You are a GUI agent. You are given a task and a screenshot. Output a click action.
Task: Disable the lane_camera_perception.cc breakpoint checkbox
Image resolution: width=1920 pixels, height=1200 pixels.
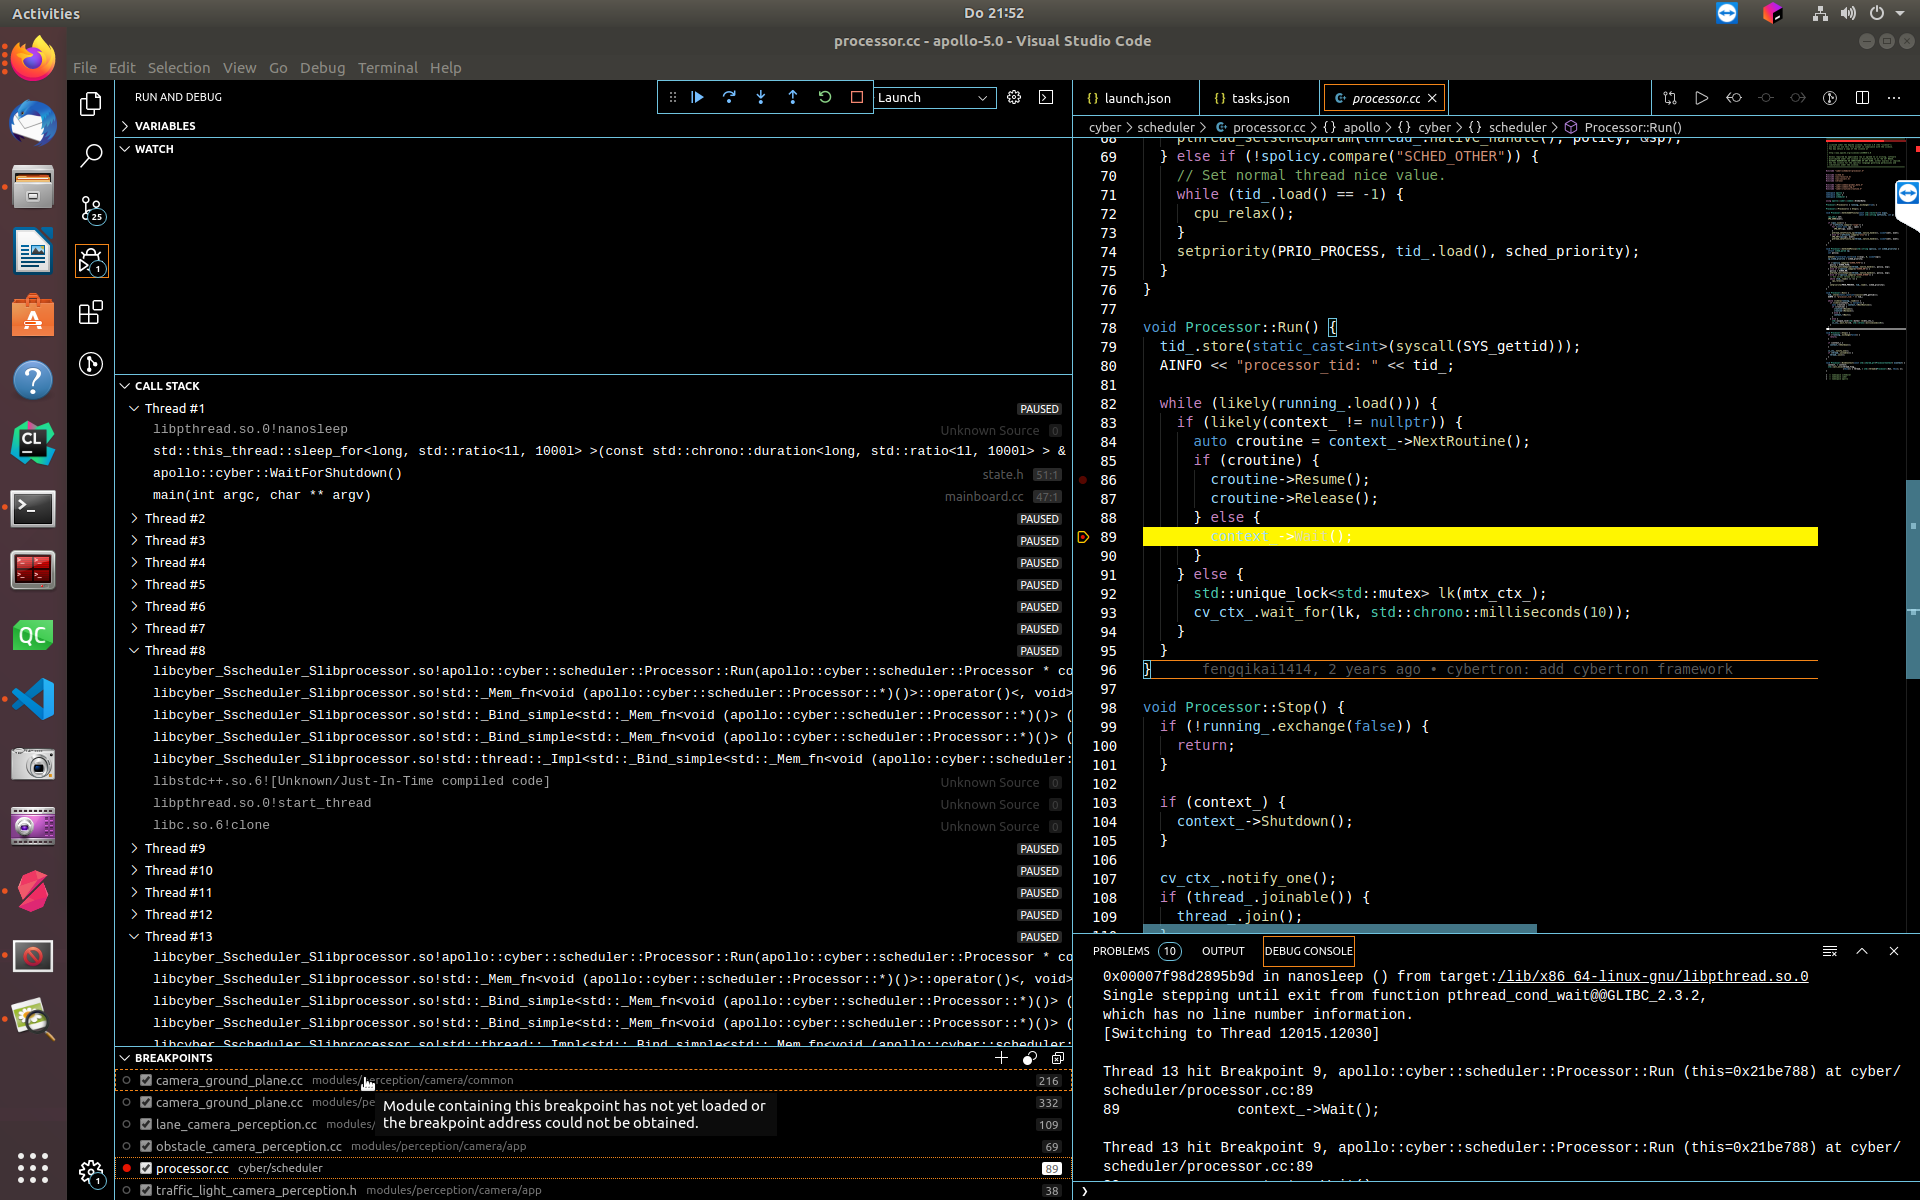coord(145,1124)
